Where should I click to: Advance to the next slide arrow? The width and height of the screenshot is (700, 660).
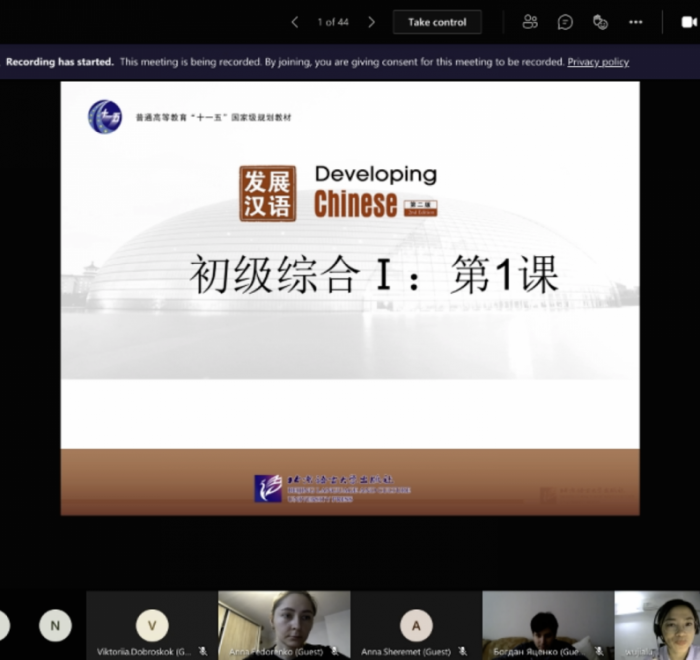[x=371, y=22]
